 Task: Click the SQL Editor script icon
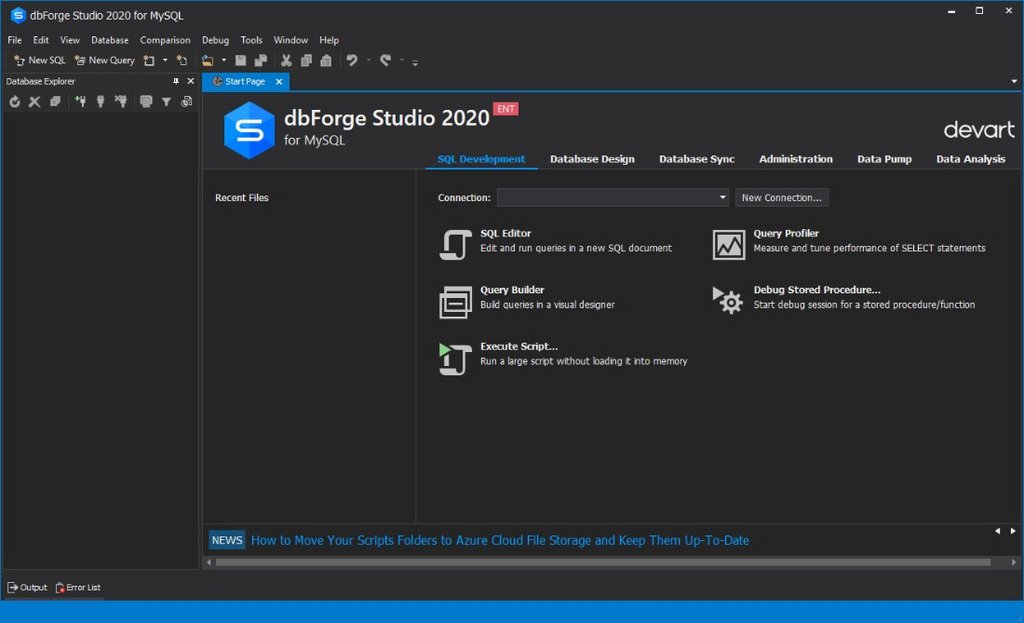(455, 245)
